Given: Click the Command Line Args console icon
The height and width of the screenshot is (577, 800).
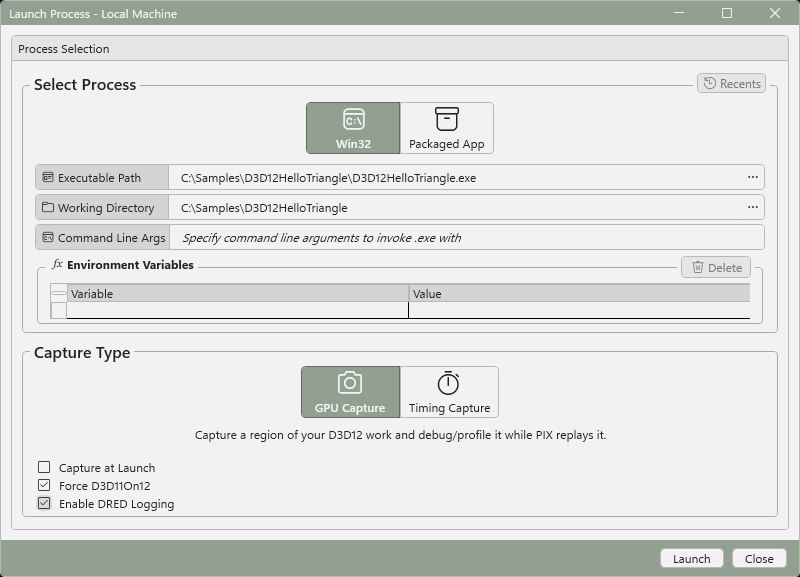Looking at the screenshot, I should 47,237.
